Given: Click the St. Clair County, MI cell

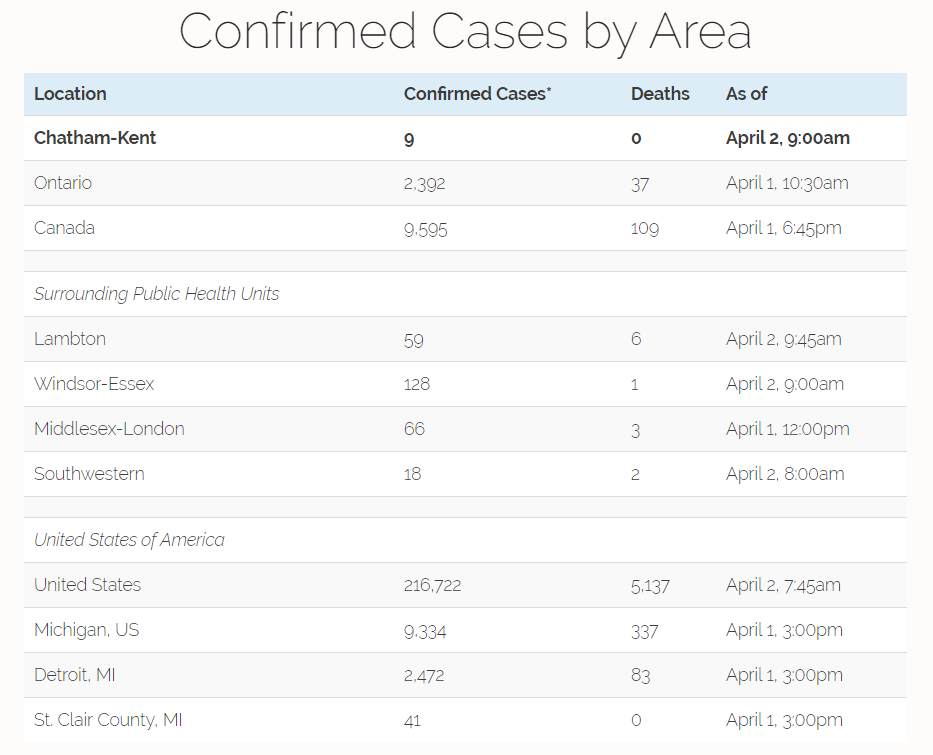Looking at the screenshot, I should [x=108, y=720].
